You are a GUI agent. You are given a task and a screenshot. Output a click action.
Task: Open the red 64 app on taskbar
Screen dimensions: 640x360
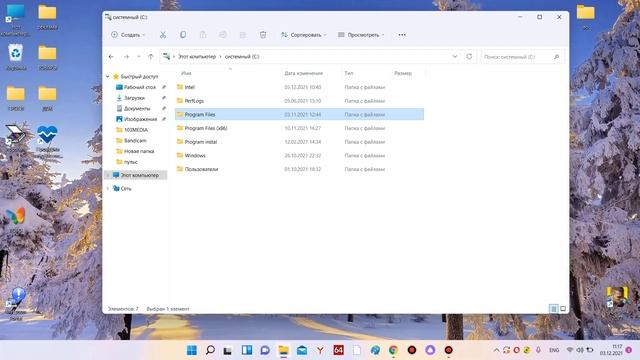tap(338, 350)
